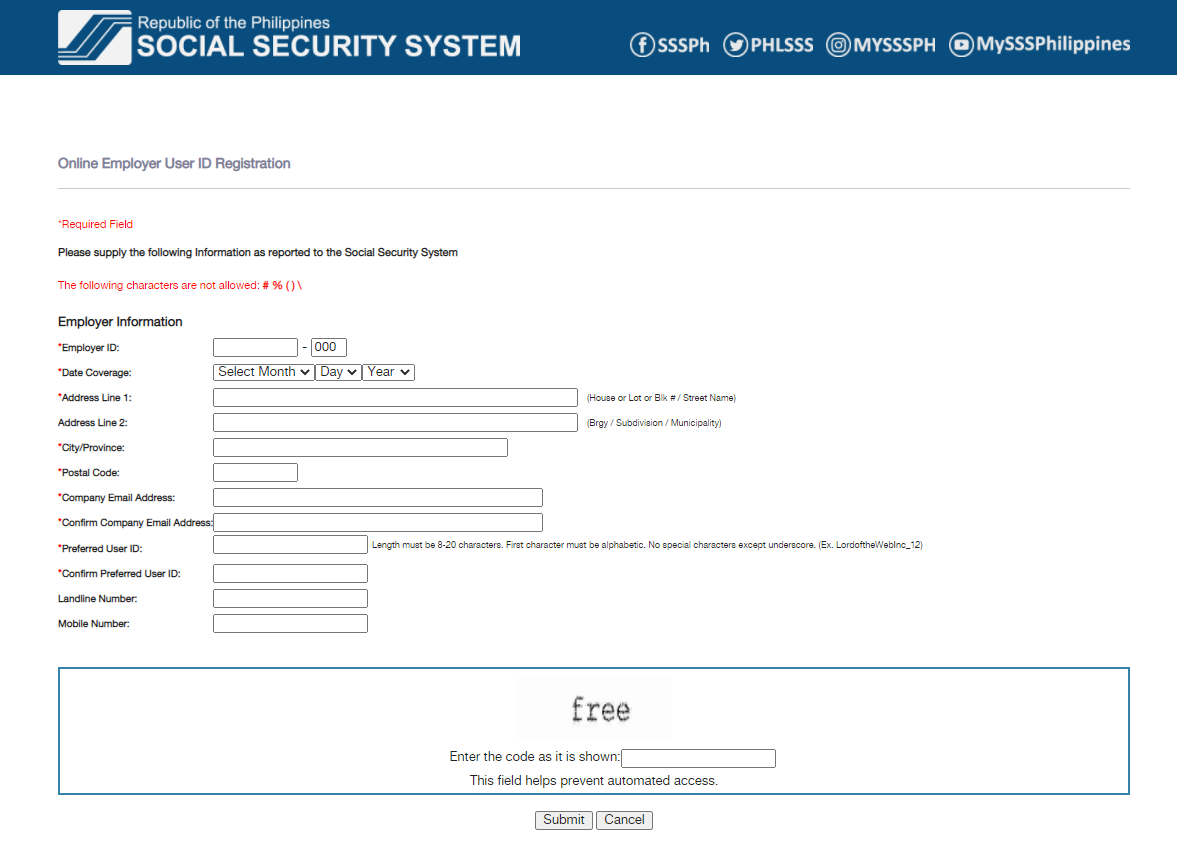Open the YouTube MySSSPhilippines channel
1177x847 pixels.
point(1038,44)
